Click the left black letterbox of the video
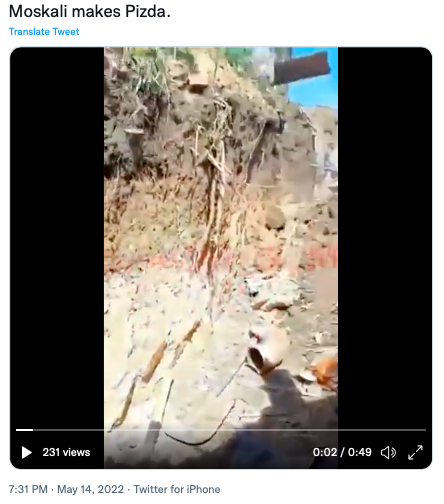This screenshot has width=444, height=504. (x=57, y=233)
